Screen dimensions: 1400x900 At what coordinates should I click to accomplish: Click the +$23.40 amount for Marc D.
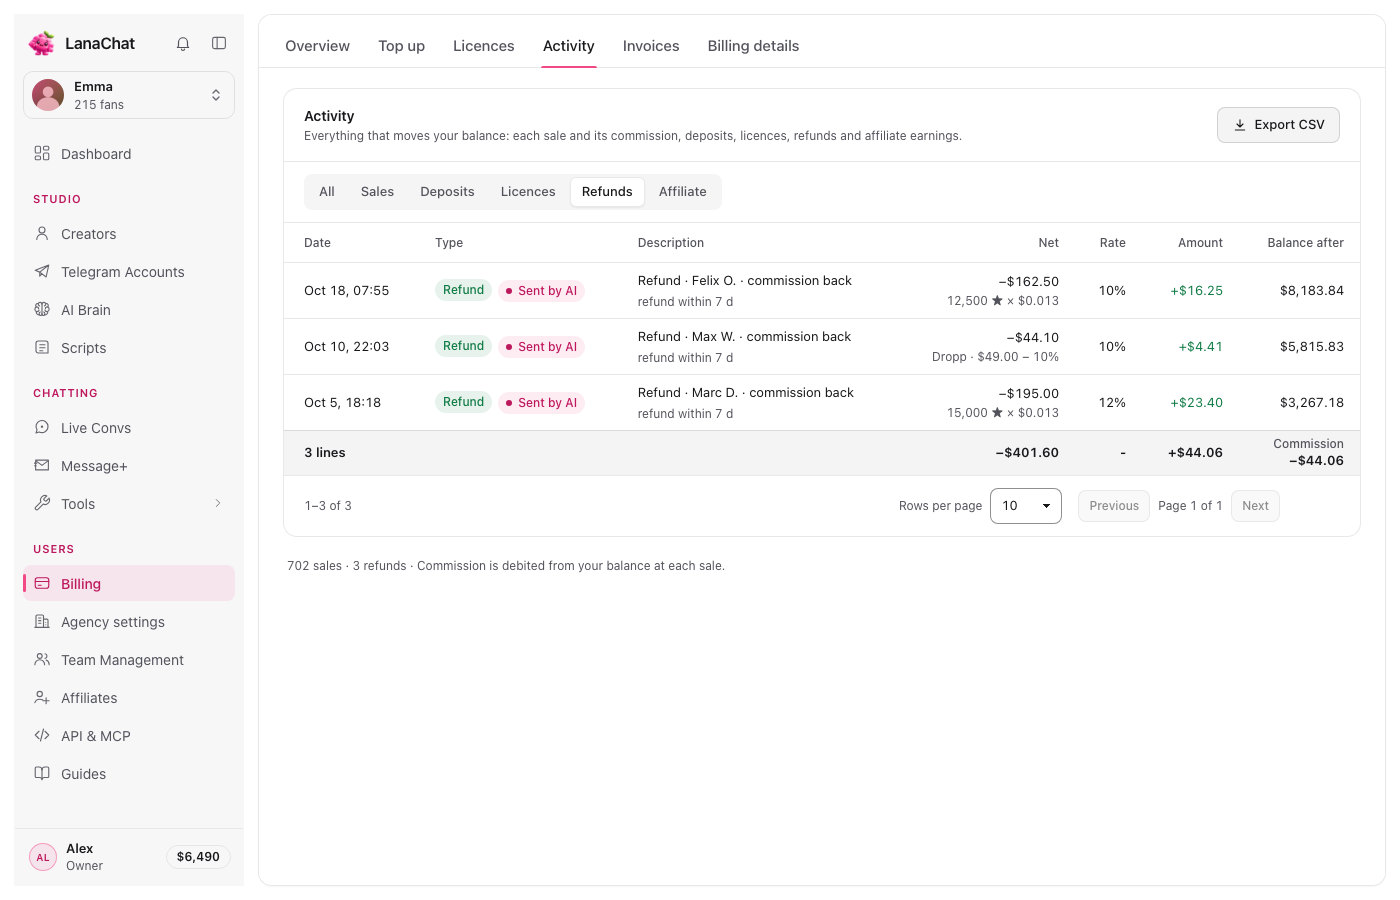tap(1196, 403)
